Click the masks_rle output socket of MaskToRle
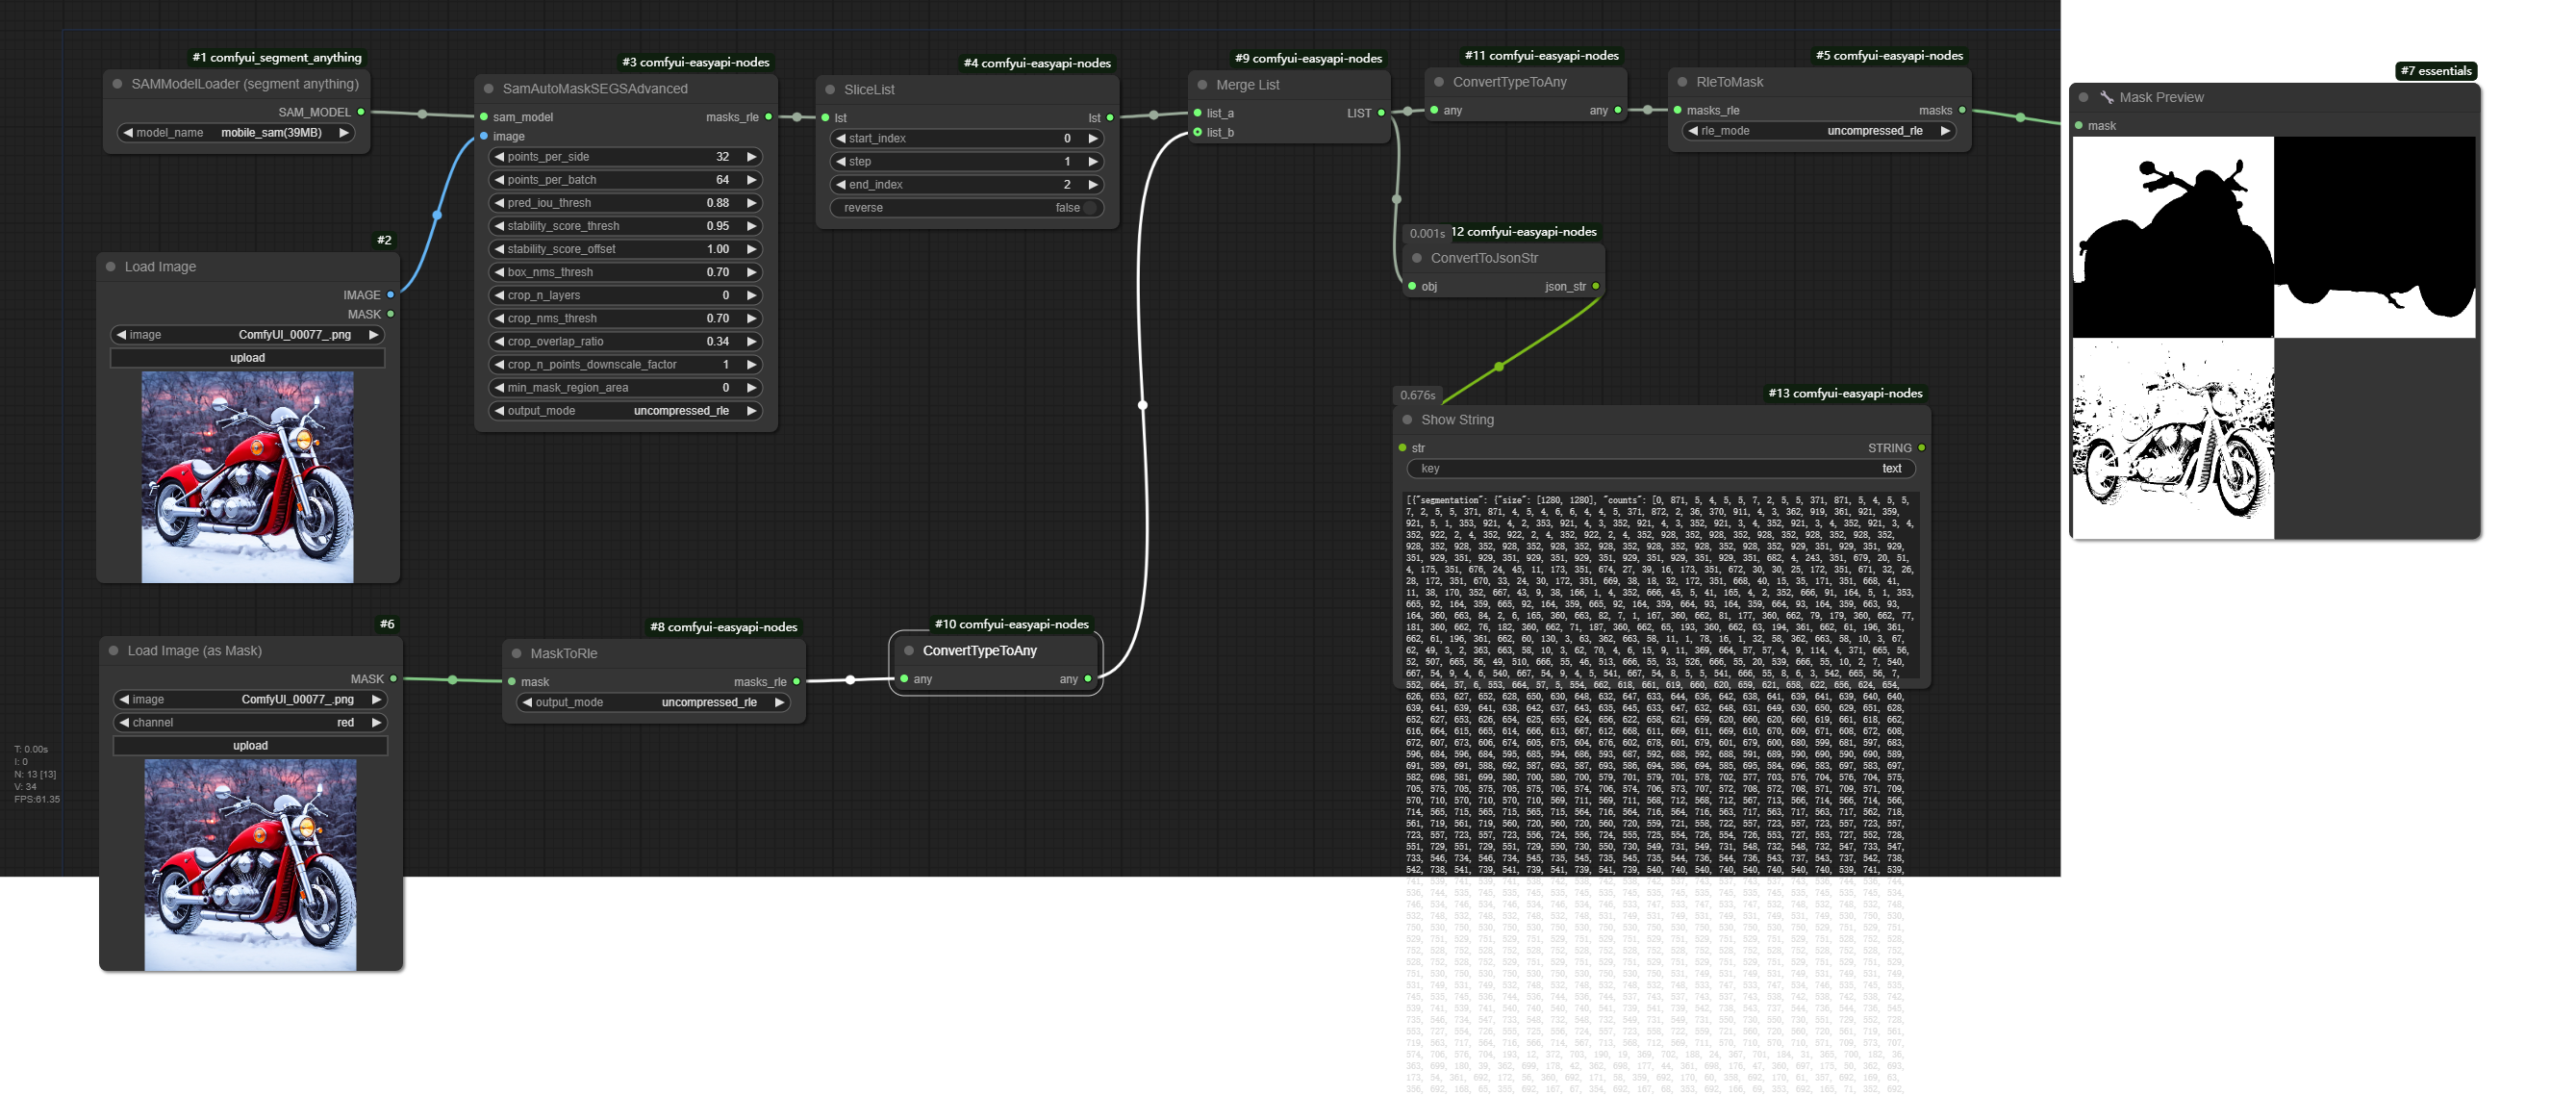 [x=796, y=682]
